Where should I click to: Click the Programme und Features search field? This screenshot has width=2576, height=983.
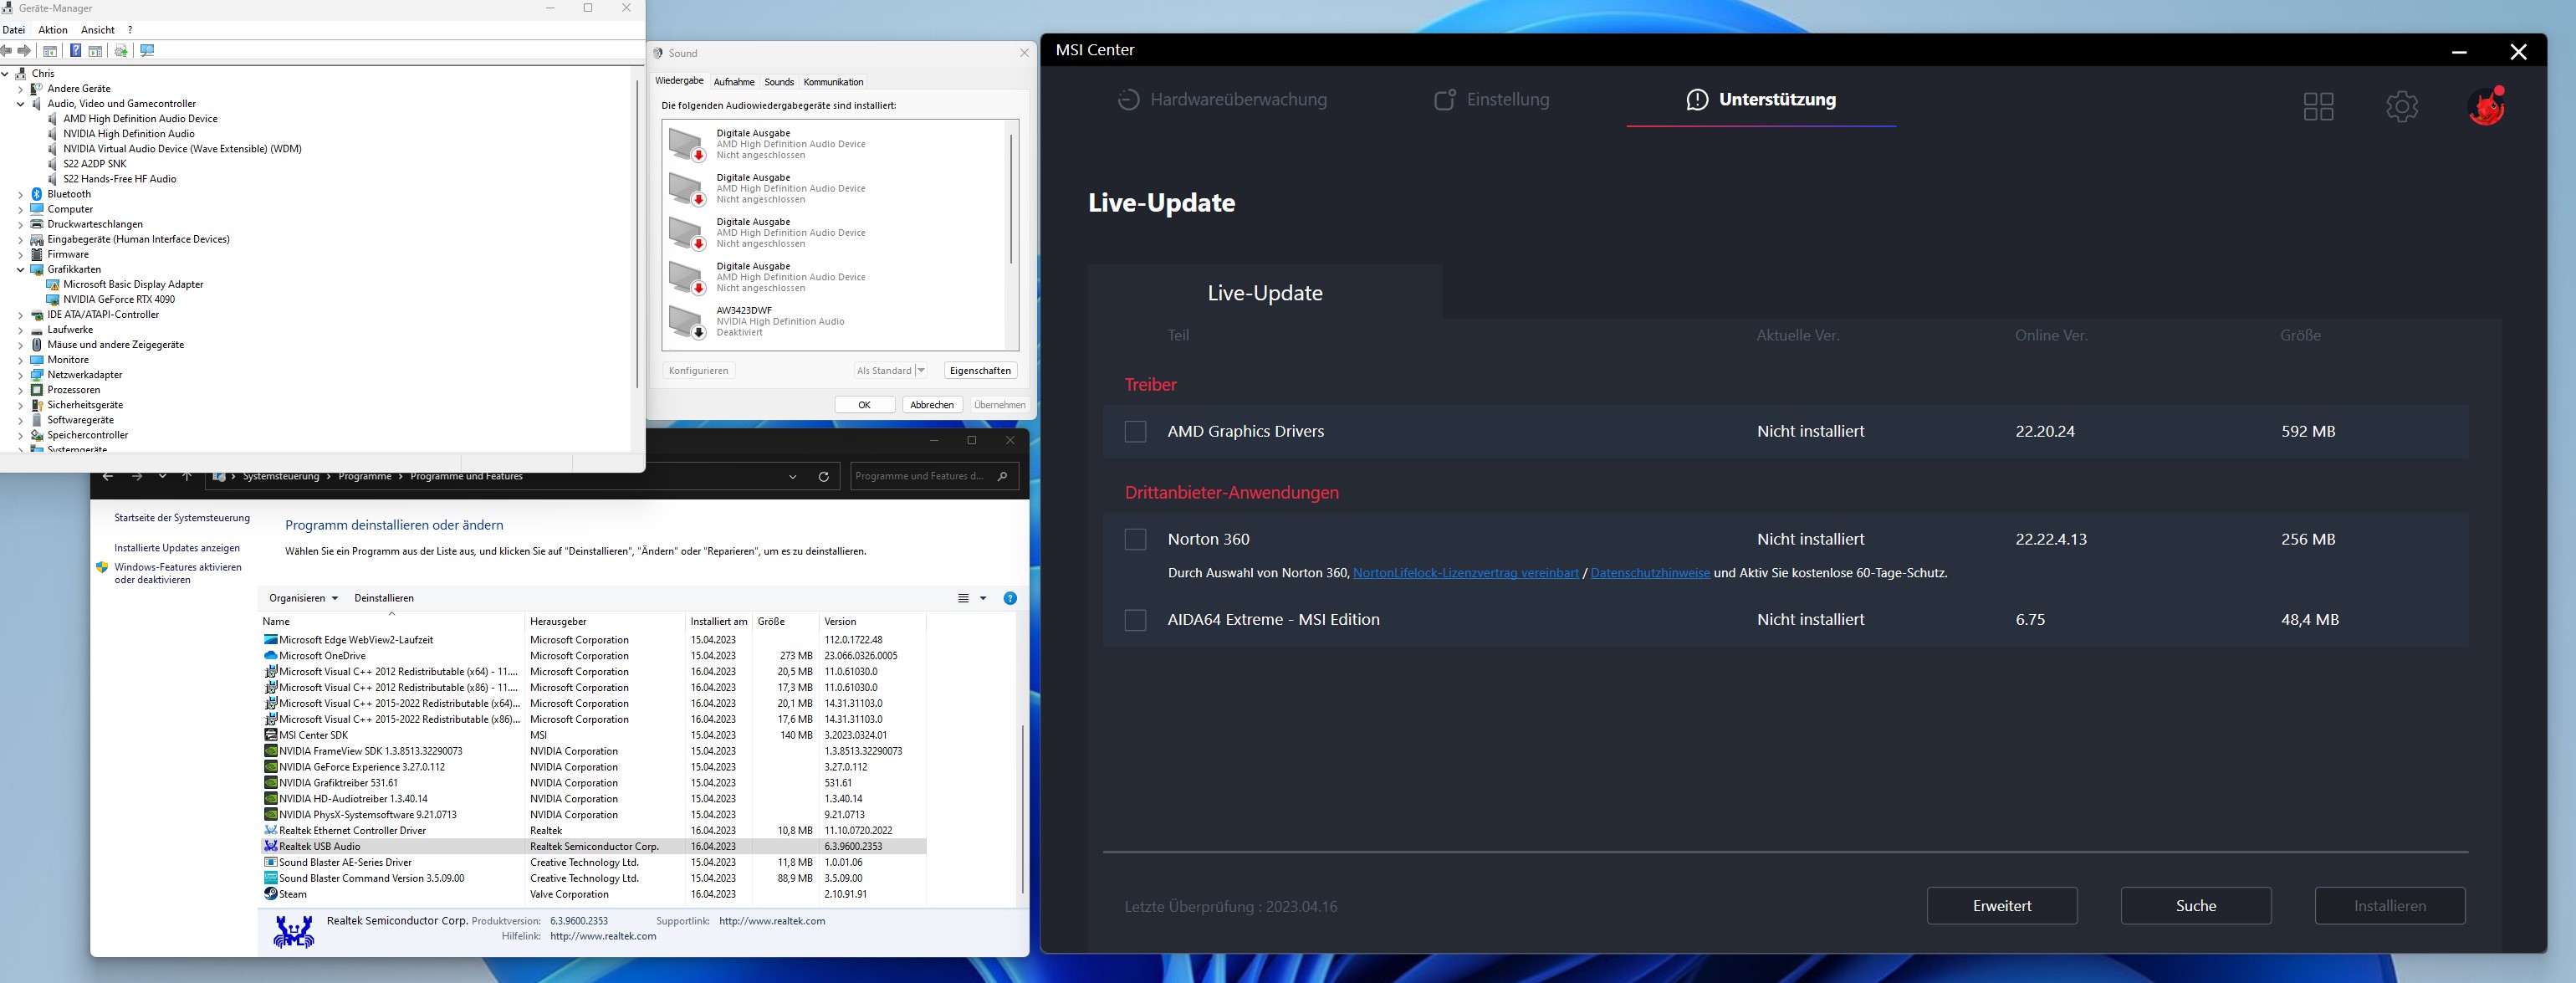tap(918, 477)
